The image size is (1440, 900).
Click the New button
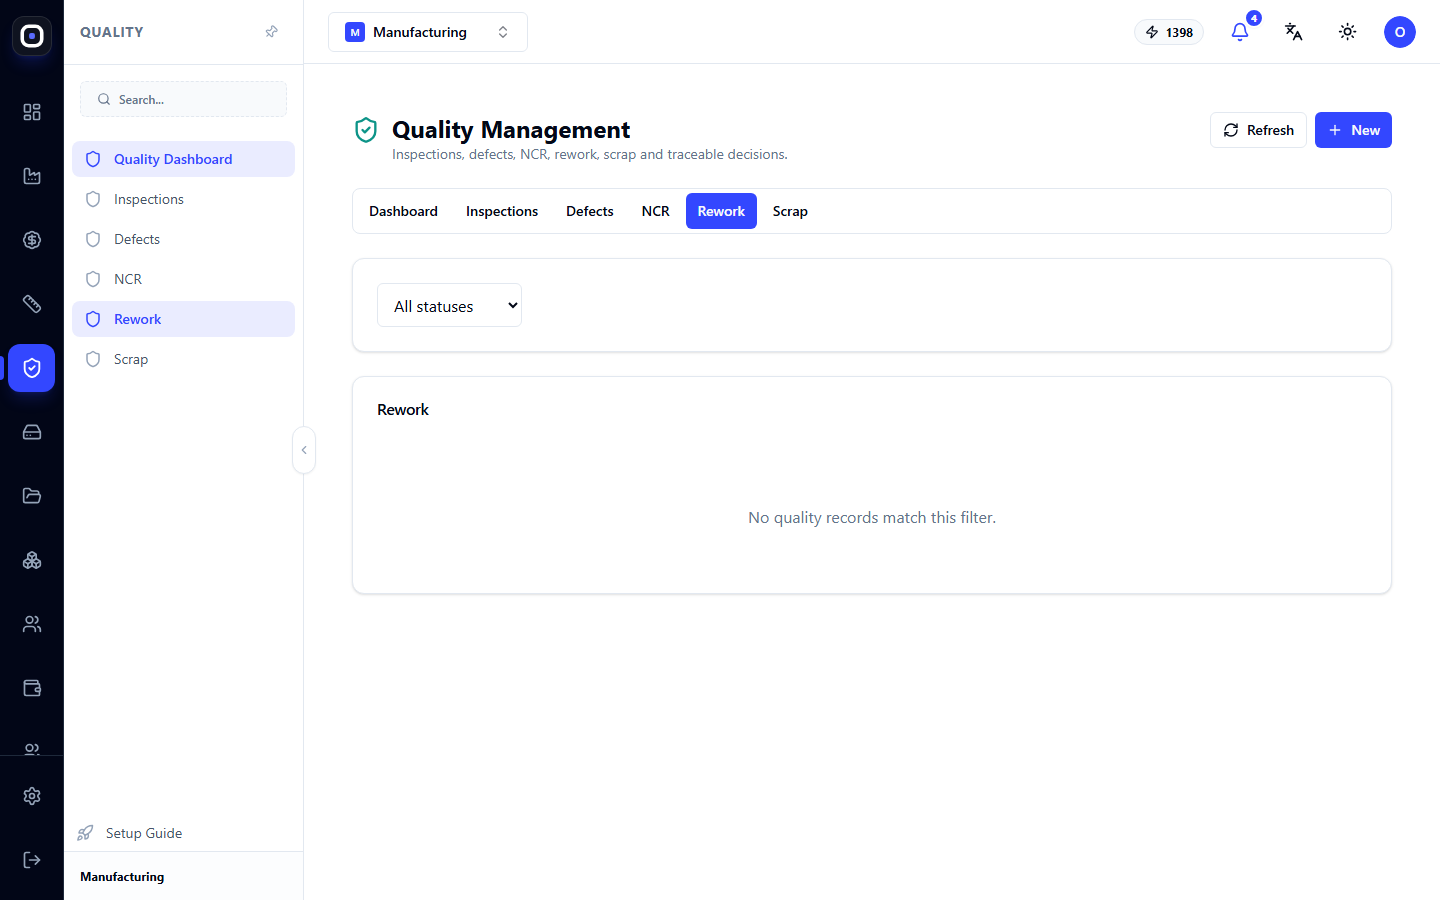pyautogui.click(x=1353, y=130)
